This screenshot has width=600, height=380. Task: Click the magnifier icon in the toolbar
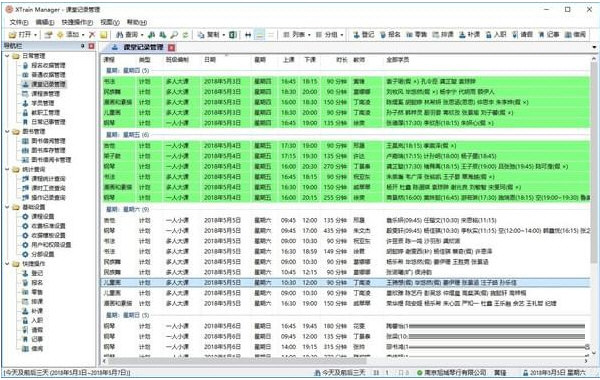click(174, 35)
